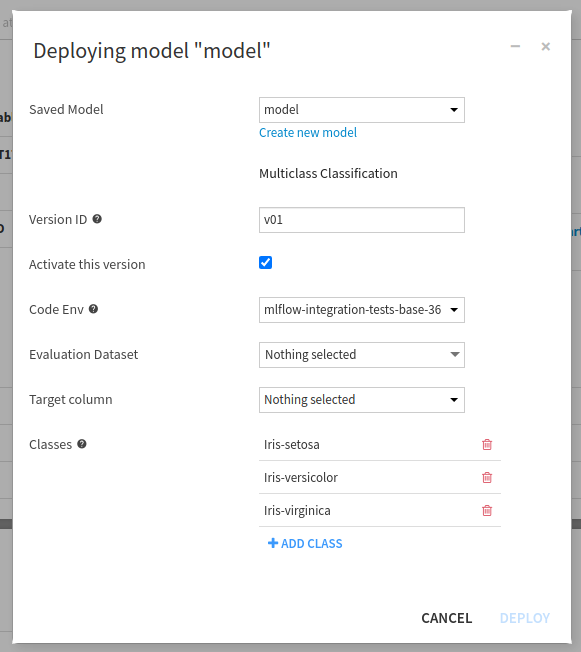Click the Multiclass Classification label
The height and width of the screenshot is (652, 581).
click(328, 173)
